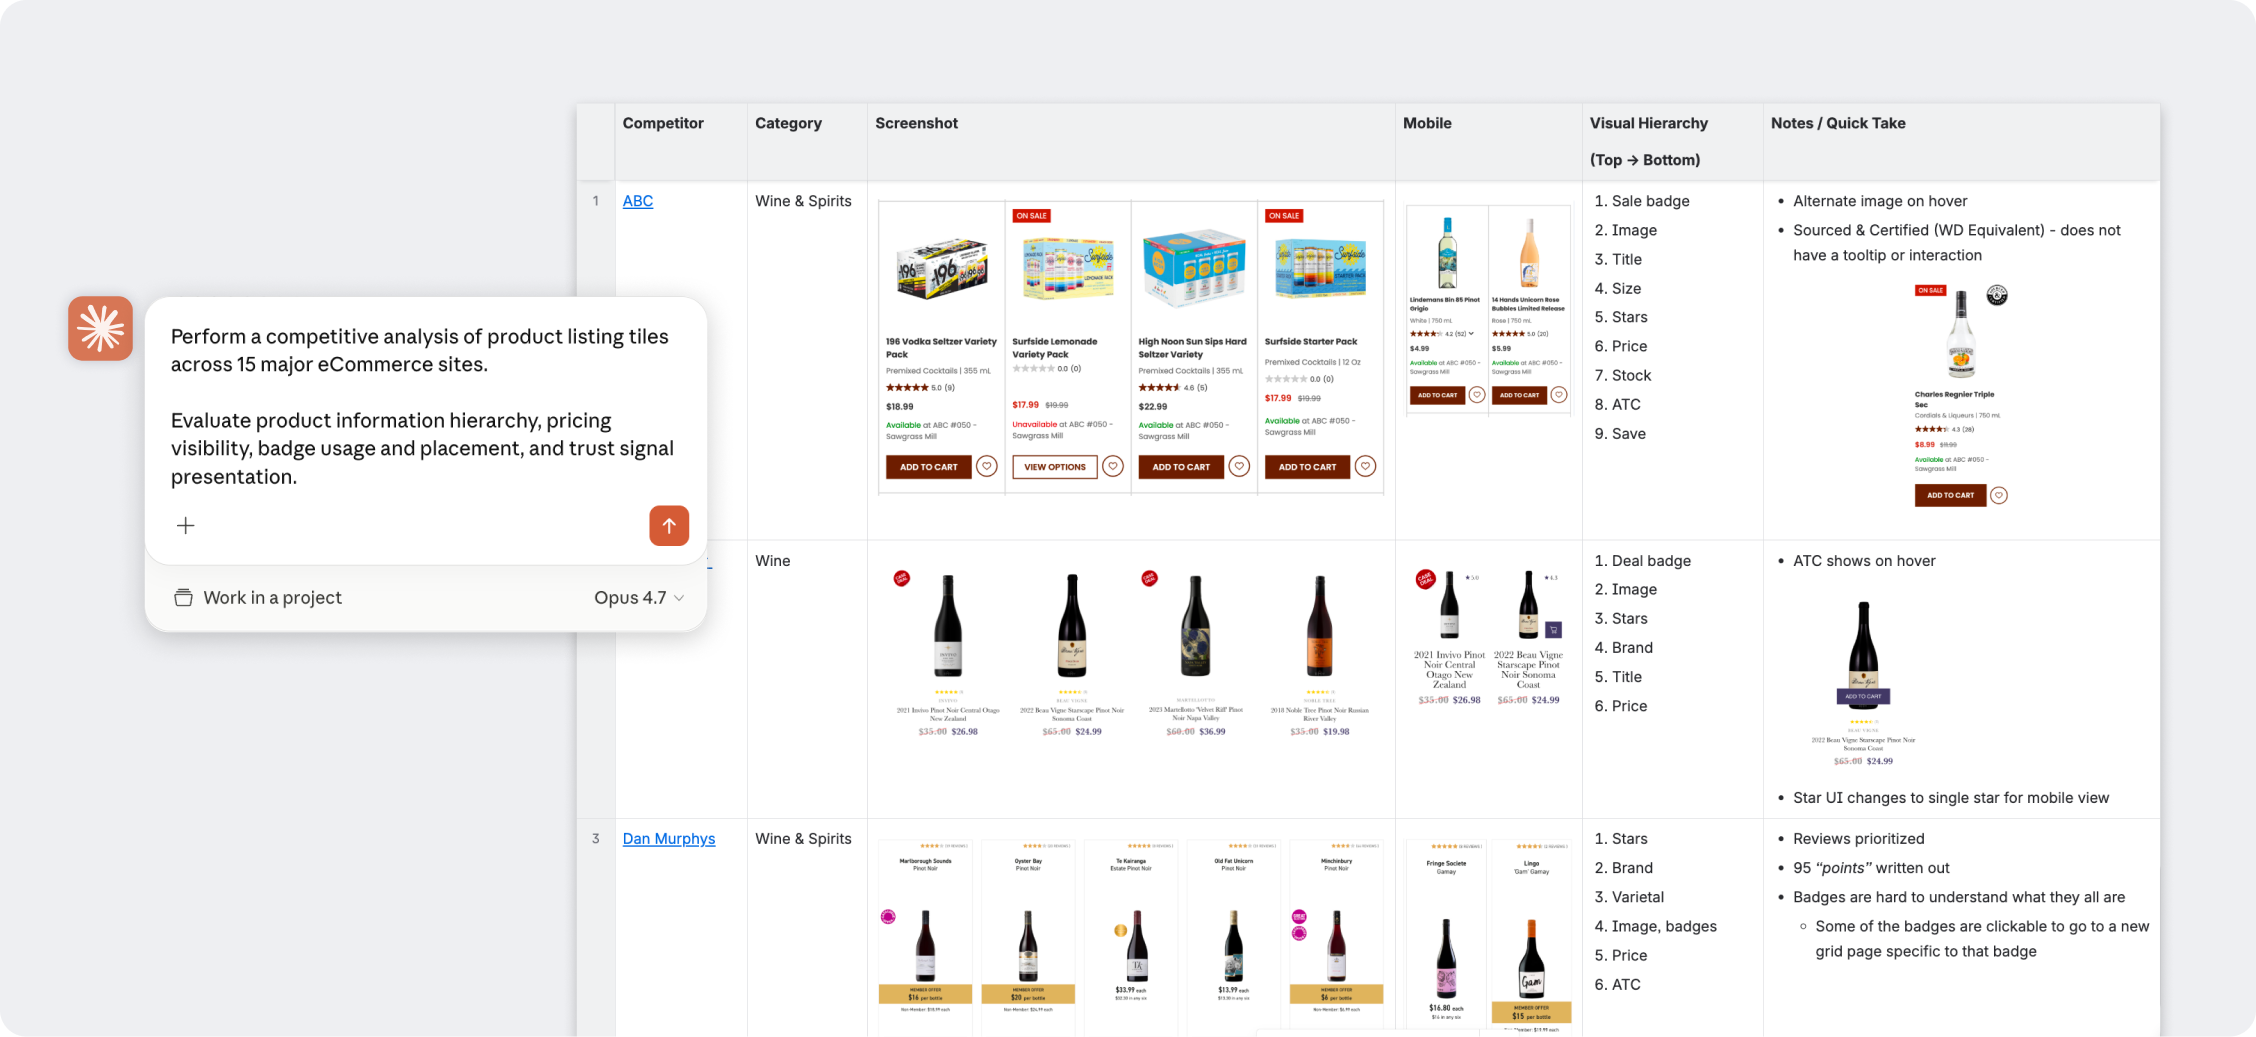
Task: Click the Old Fat Unicorn Pinot Noir bottle
Action: (x=1234, y=945)
